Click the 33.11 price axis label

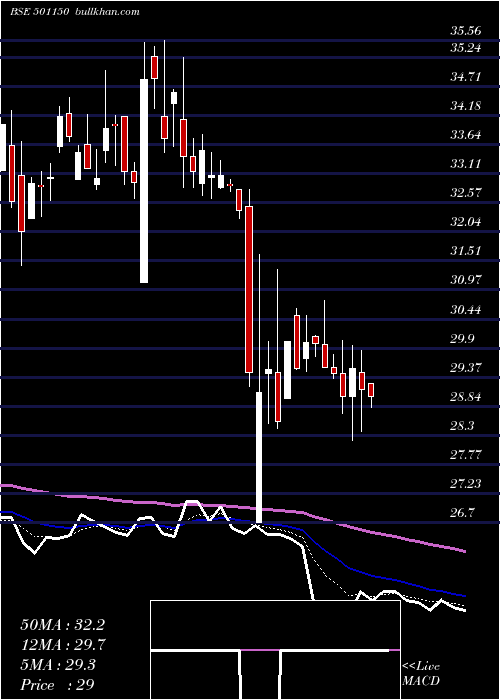[466, 164]
